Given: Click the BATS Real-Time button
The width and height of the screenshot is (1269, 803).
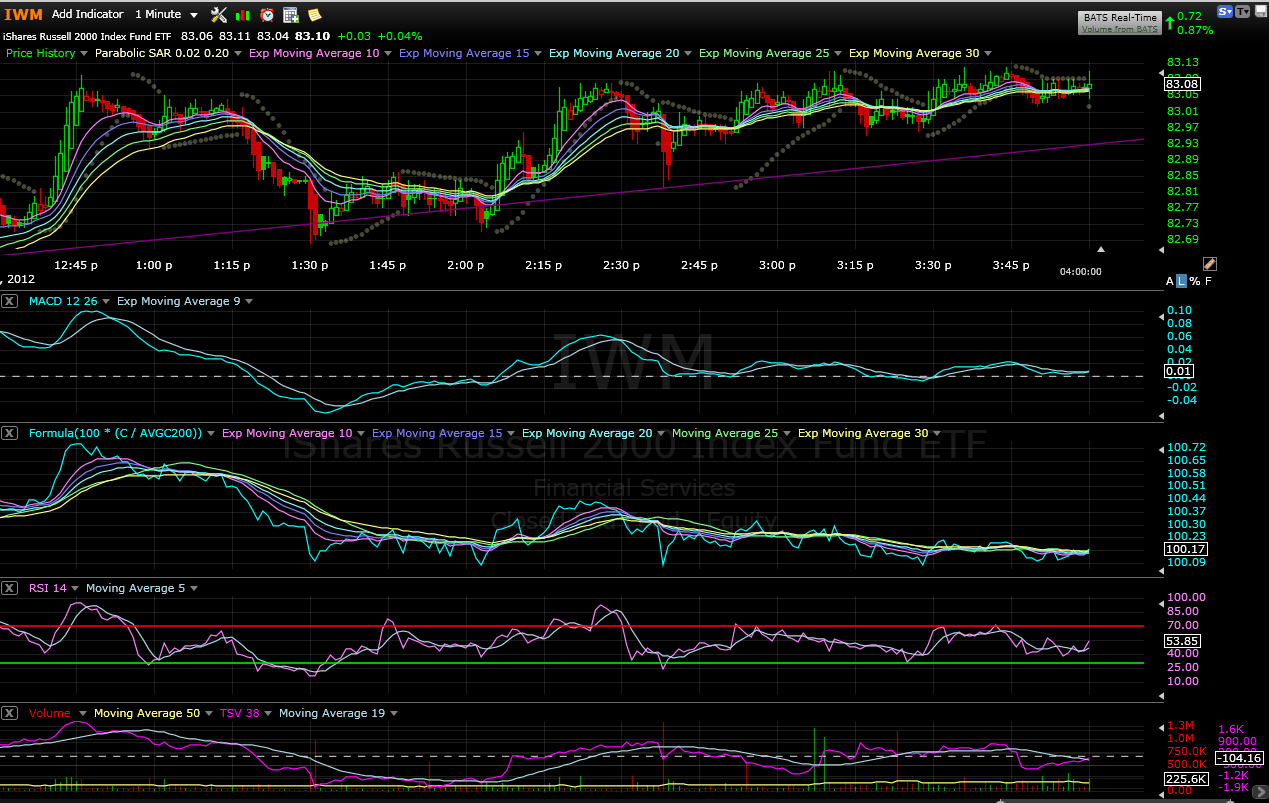Looking at the screenshot, I should pyautogui.click(x=1120, y=18).
